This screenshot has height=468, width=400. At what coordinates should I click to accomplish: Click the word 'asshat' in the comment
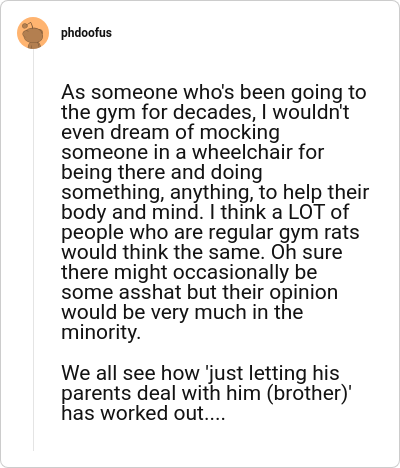(x=150, y=292)
